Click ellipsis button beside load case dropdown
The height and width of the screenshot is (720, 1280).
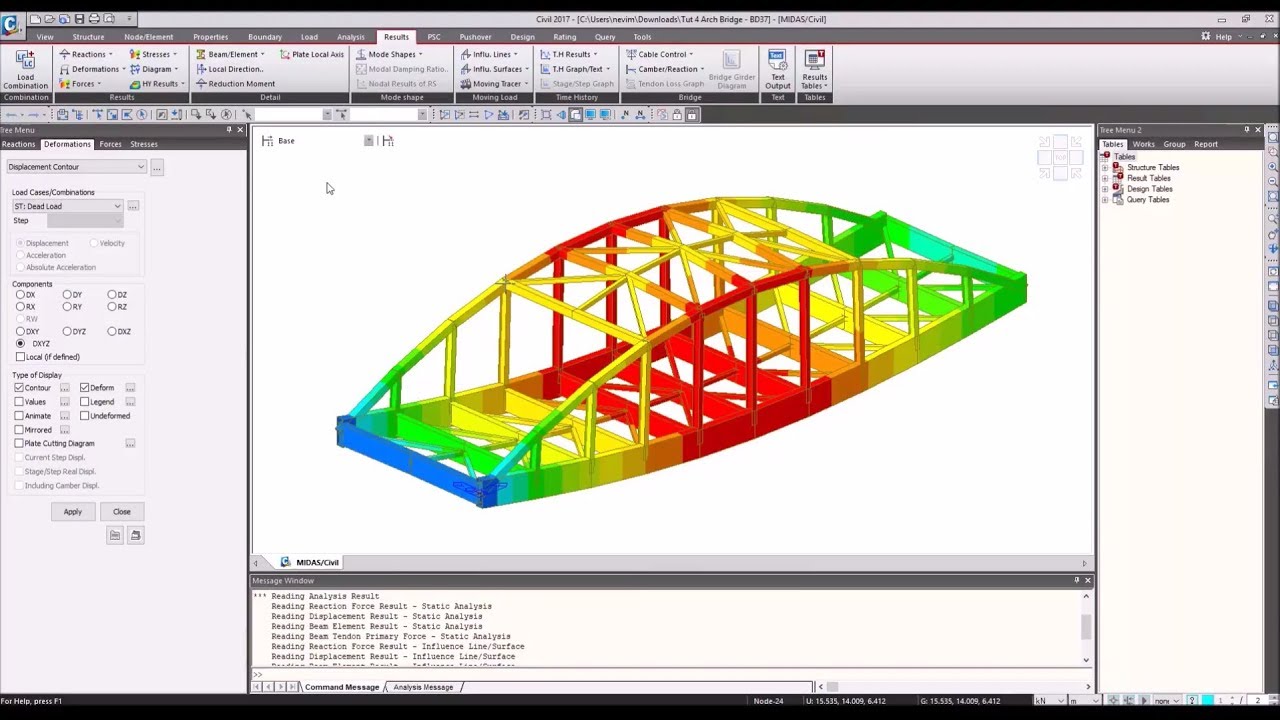point(133,206)
